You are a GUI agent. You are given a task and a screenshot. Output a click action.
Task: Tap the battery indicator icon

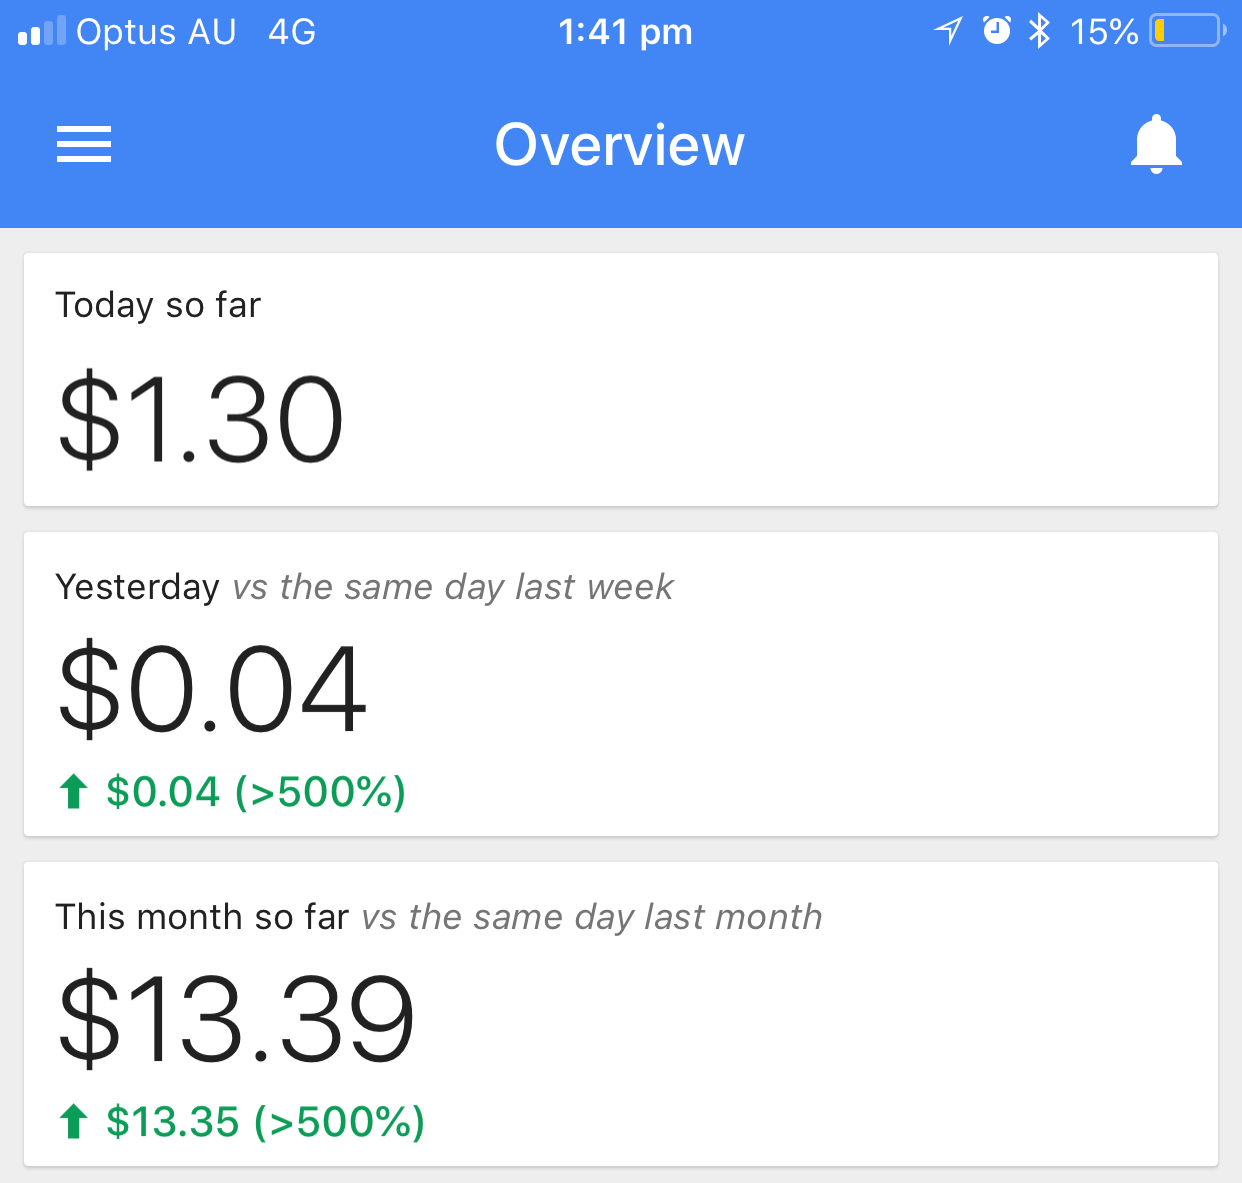(x=1187, y=31)
